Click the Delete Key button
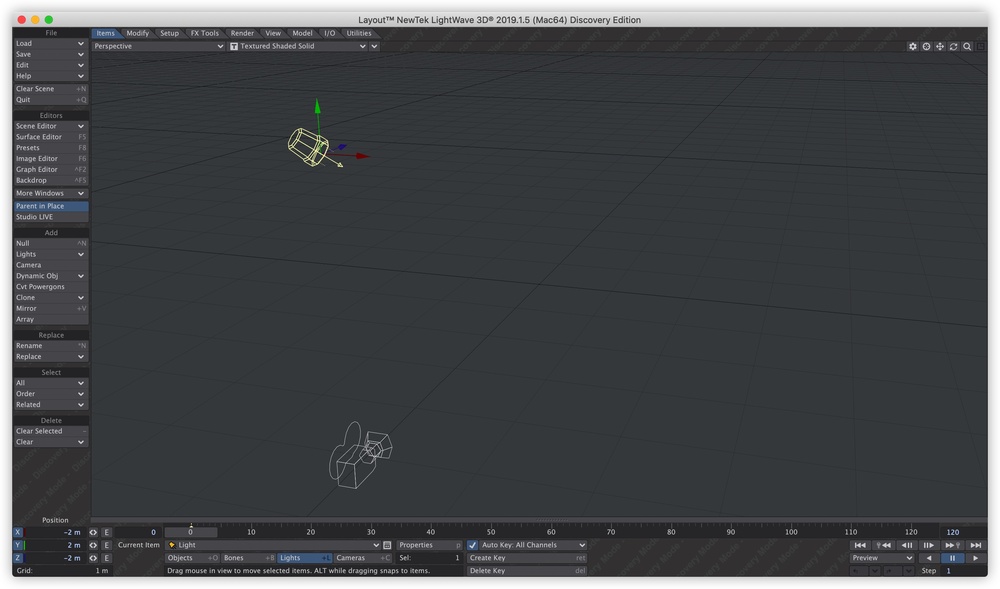Screen dimensions: 1000x589 tap(527, 571)
